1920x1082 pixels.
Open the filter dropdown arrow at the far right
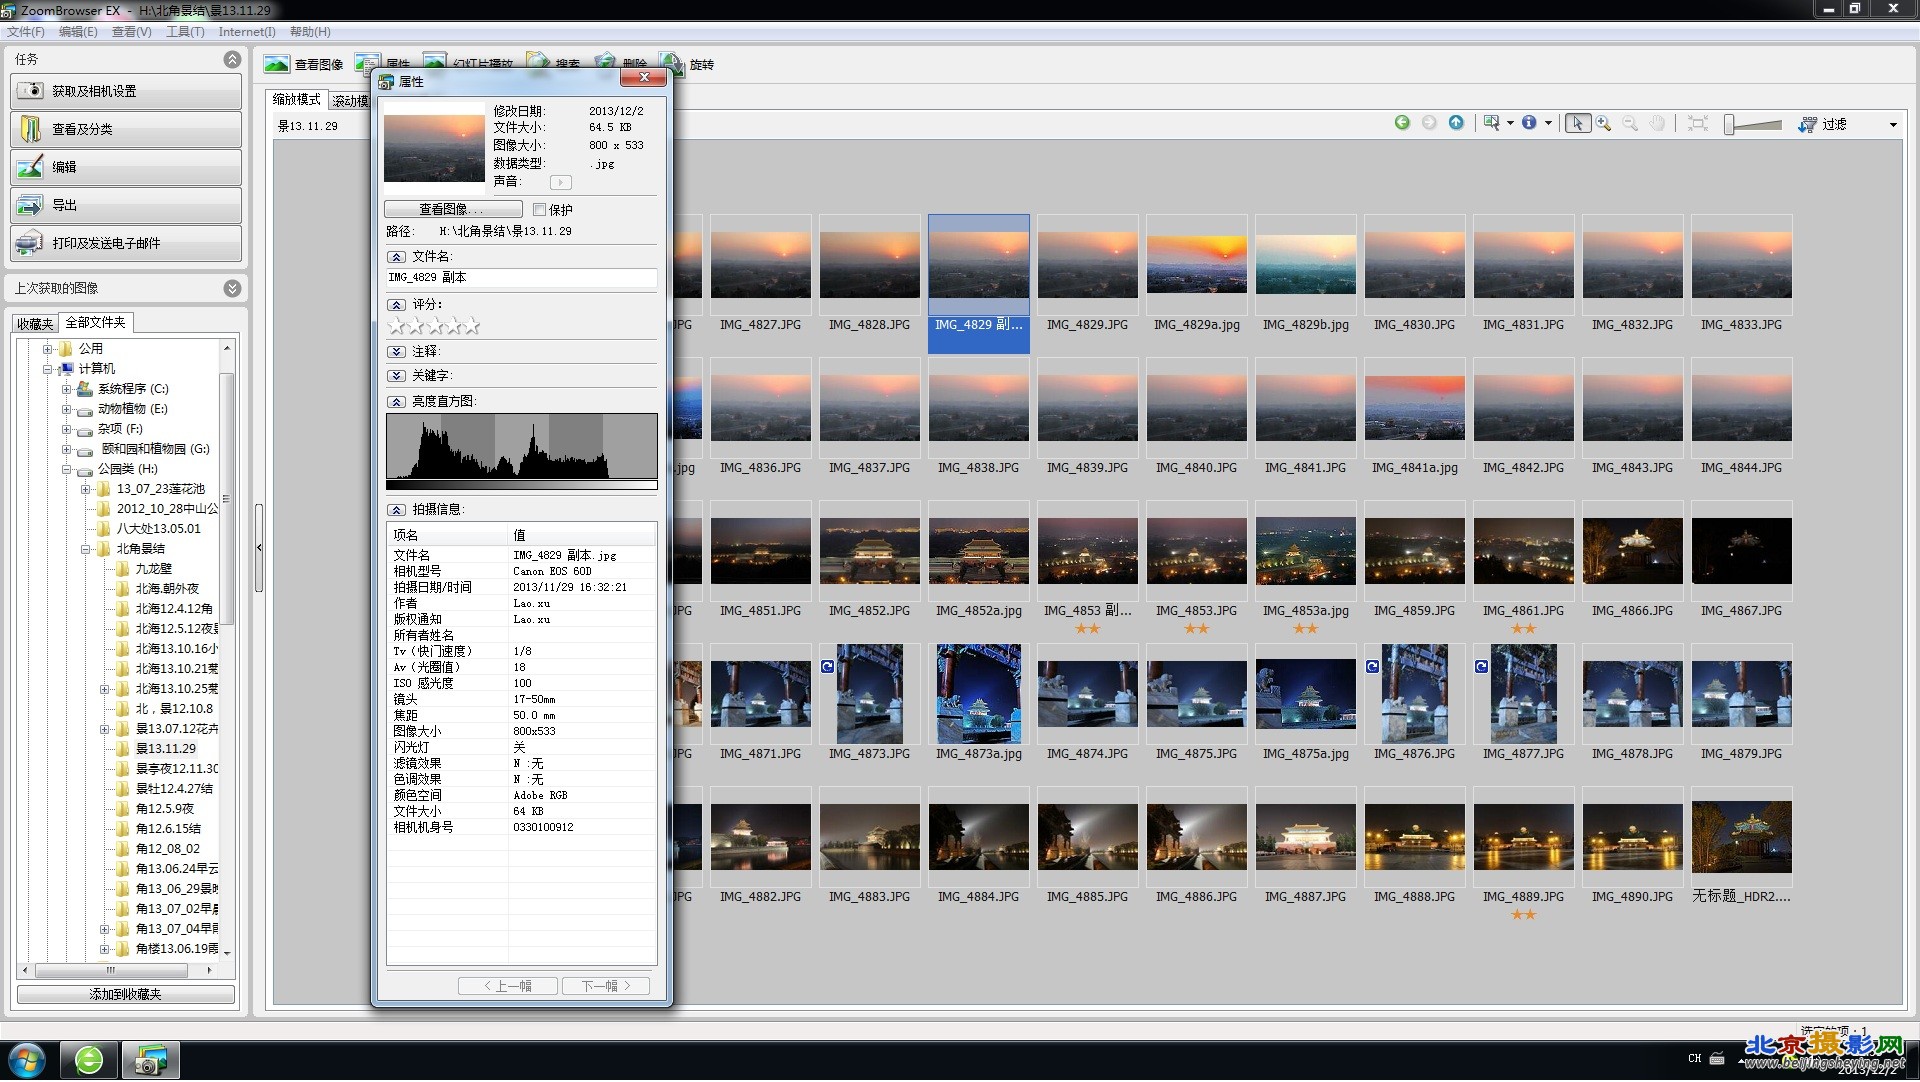1893,125
